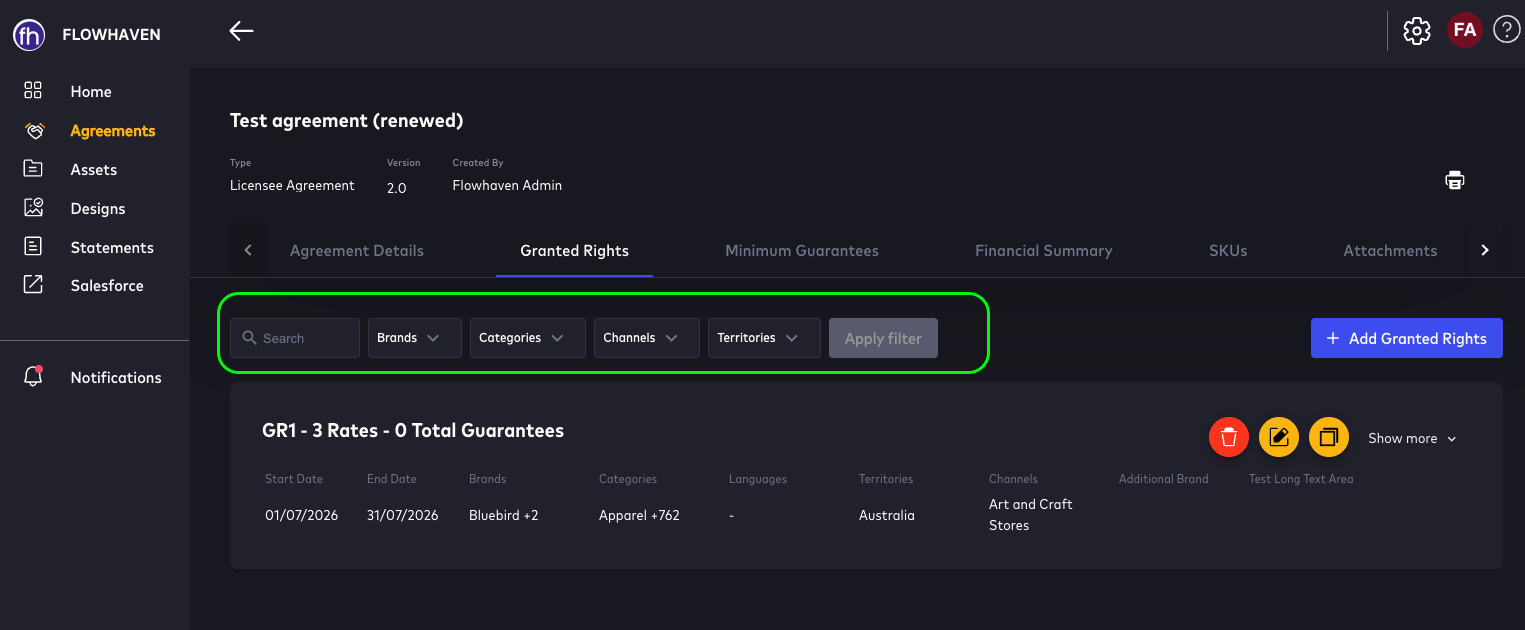The width and height of the screenshot is (1525, 630).
Task: Expand GR1 details with Show more
Action: pos(1412,438)
